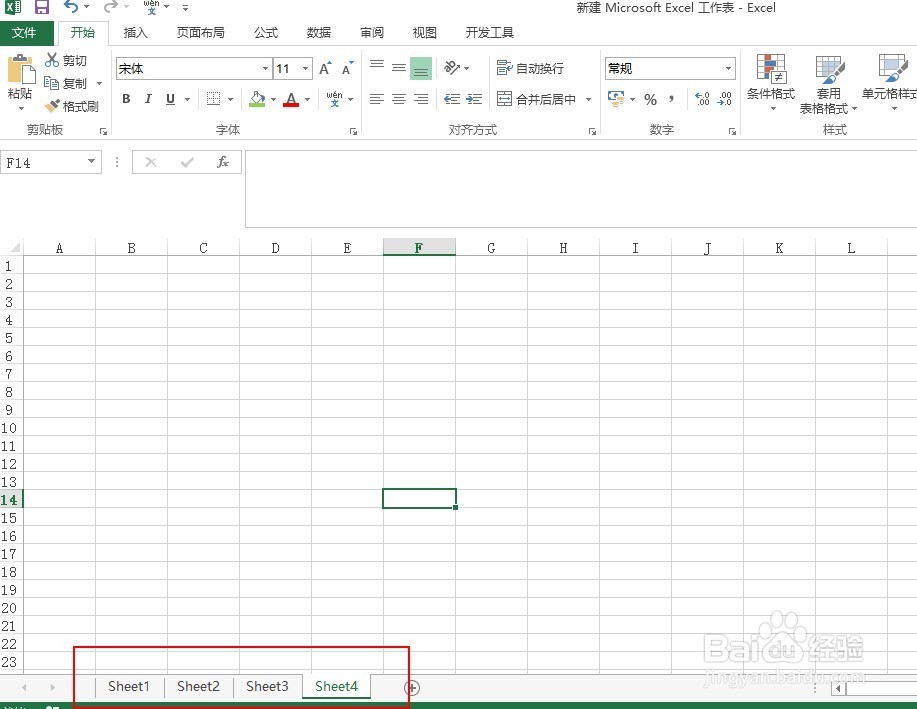917x709 pixels.
Task: Switch to the 数据 Data tab
Action: [x=319, y=33]
